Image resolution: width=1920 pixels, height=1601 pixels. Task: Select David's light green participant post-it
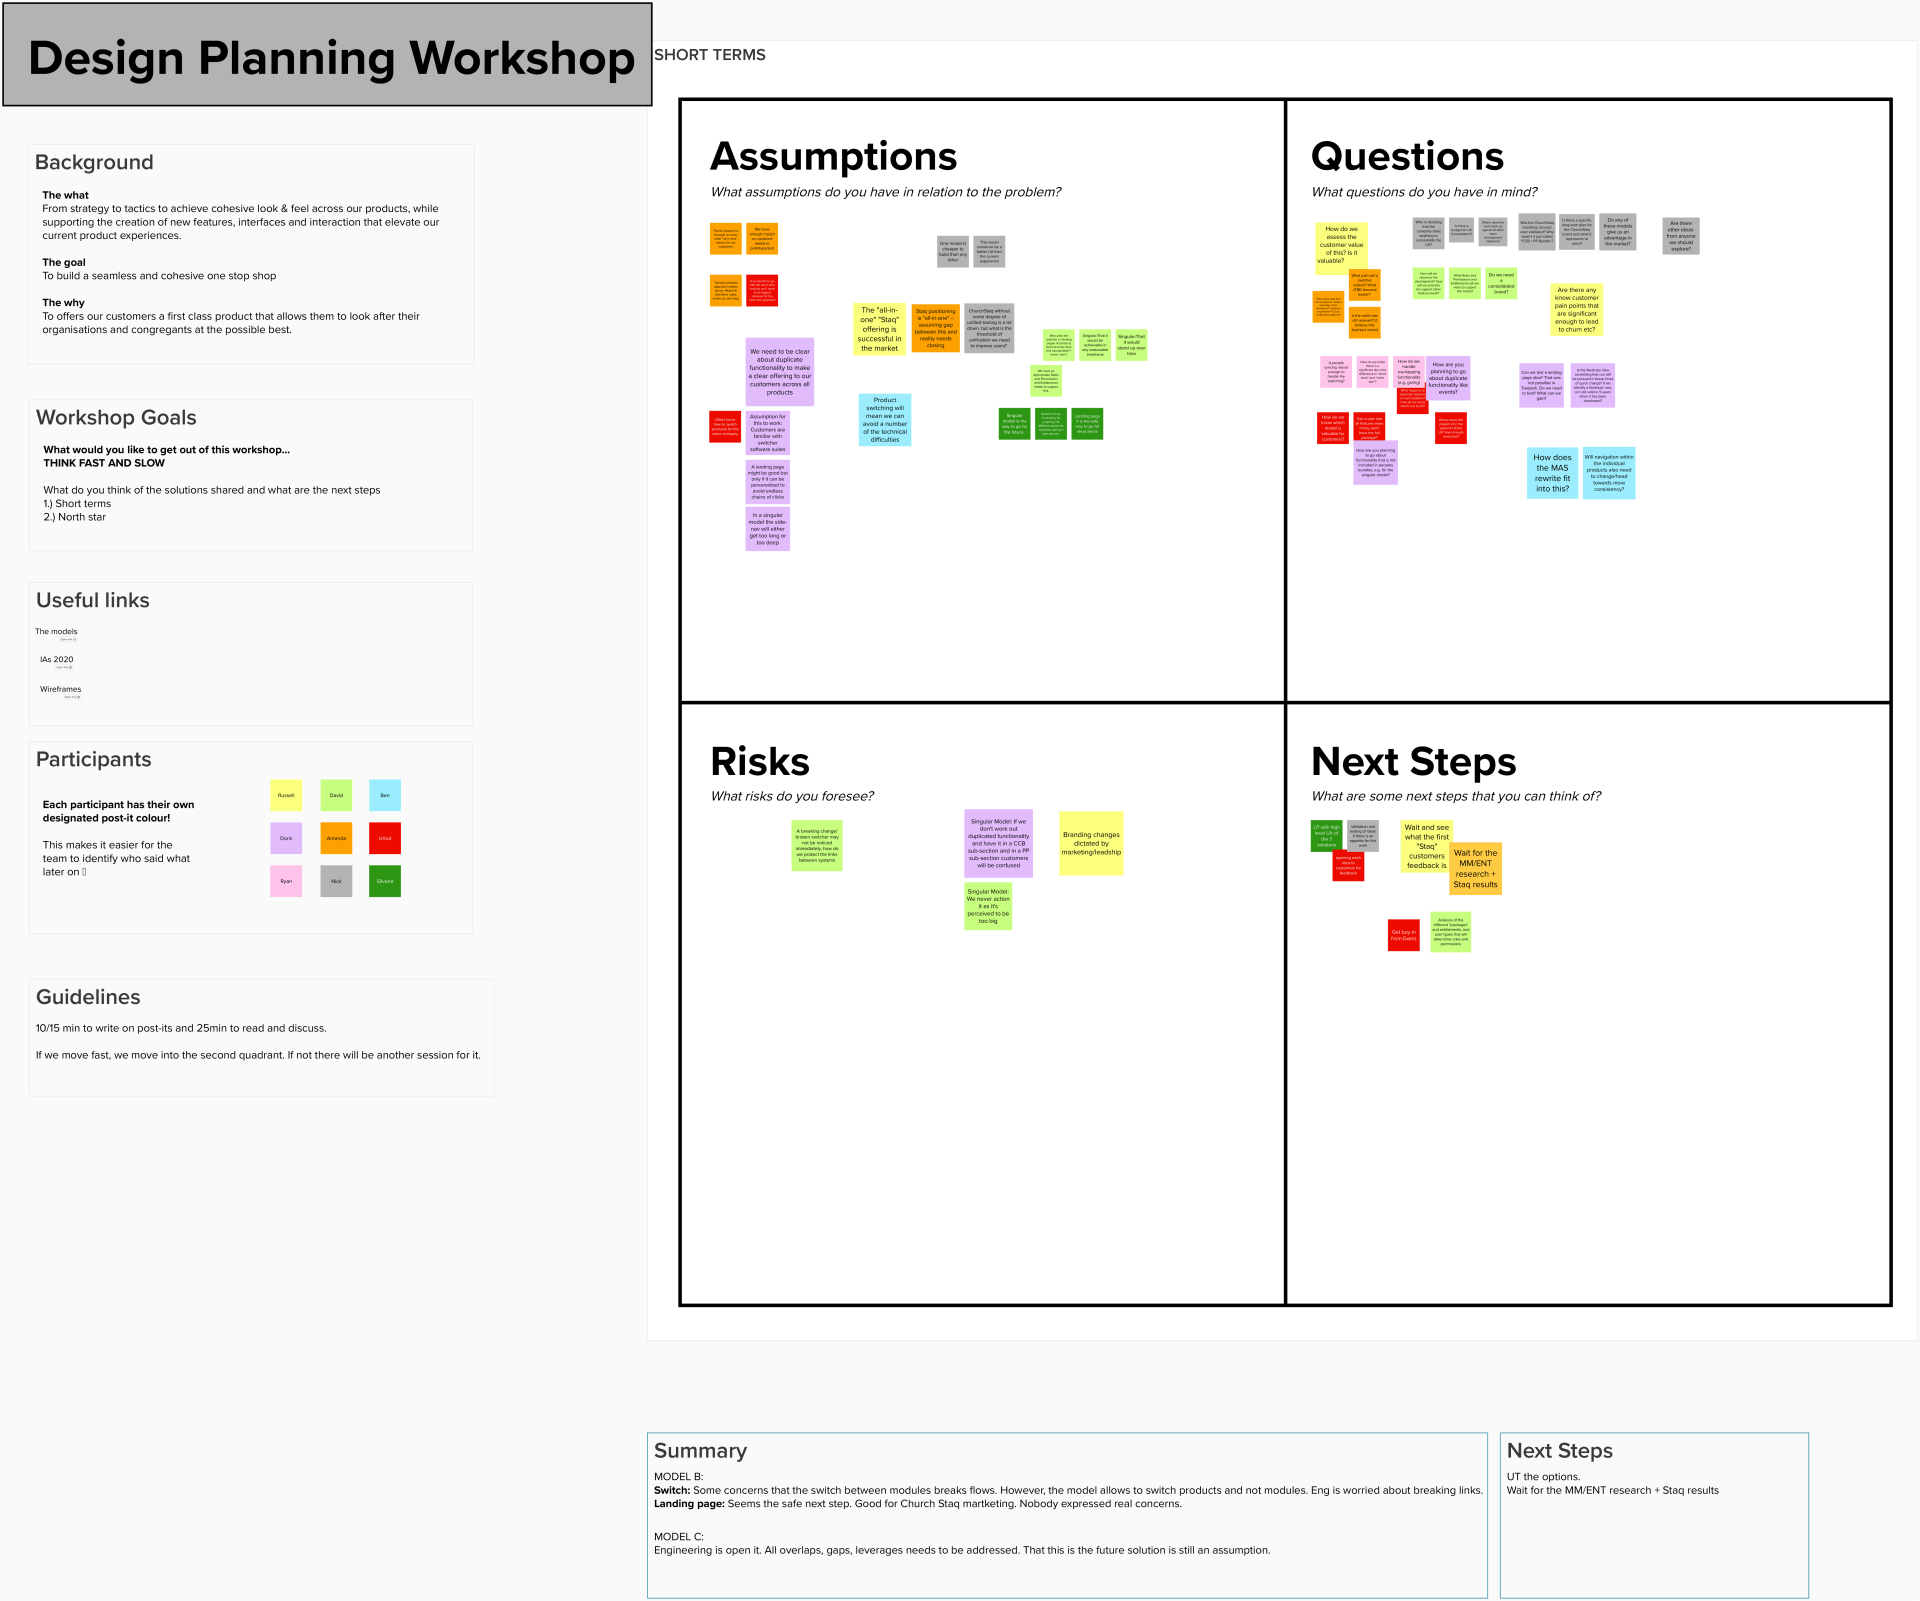336,796
